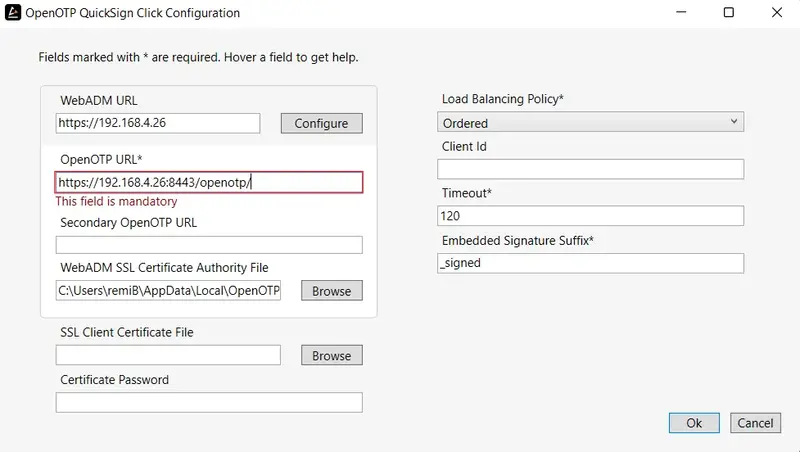Click the OpenOTP app icon in title bar

tap(13, 13)
